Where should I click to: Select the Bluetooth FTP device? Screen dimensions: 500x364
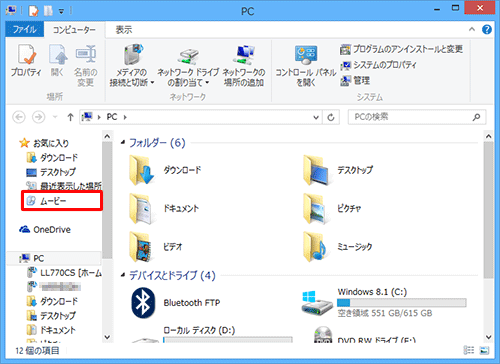coord(176,303)
